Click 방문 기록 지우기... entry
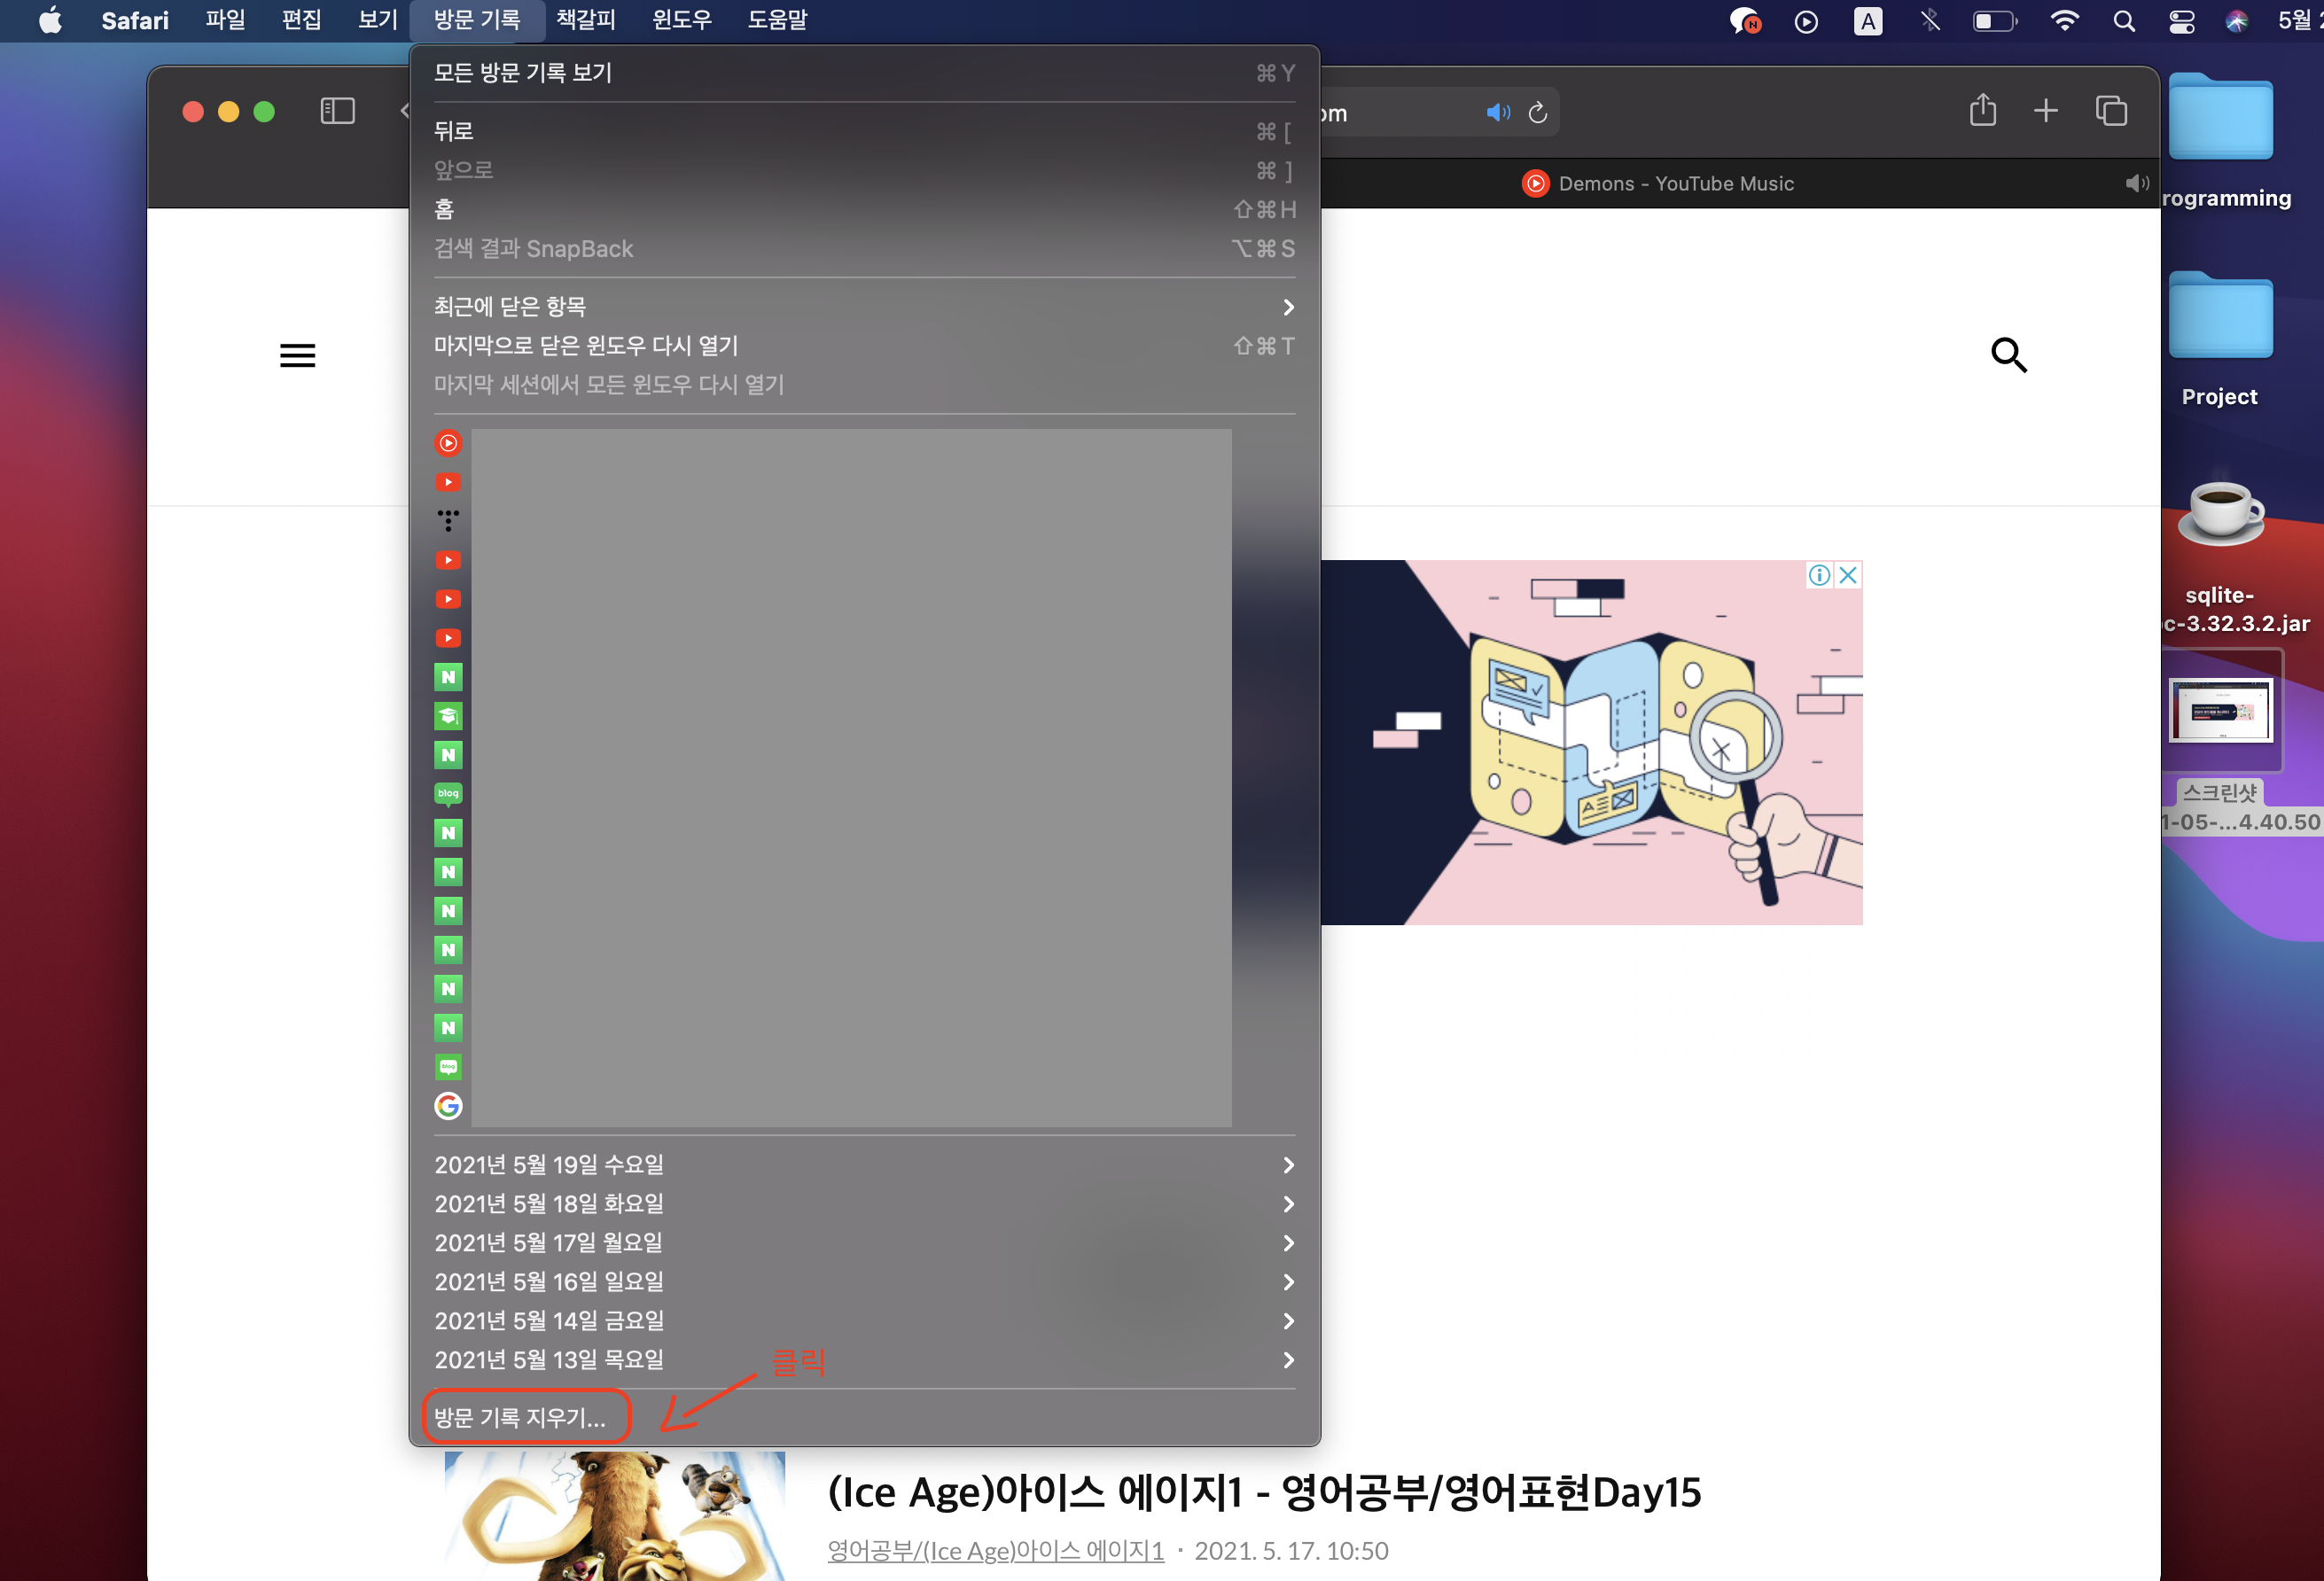The width and height of the screenshot is (2324, 1581). point(520,1417)
